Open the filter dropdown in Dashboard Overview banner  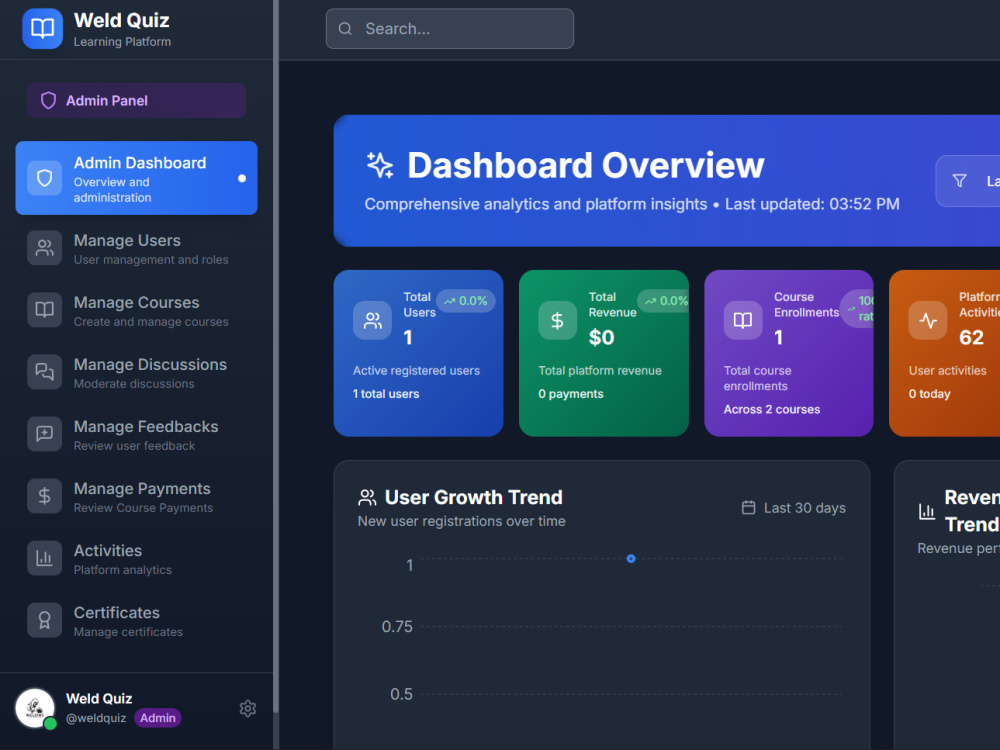[x=967, y=181]
